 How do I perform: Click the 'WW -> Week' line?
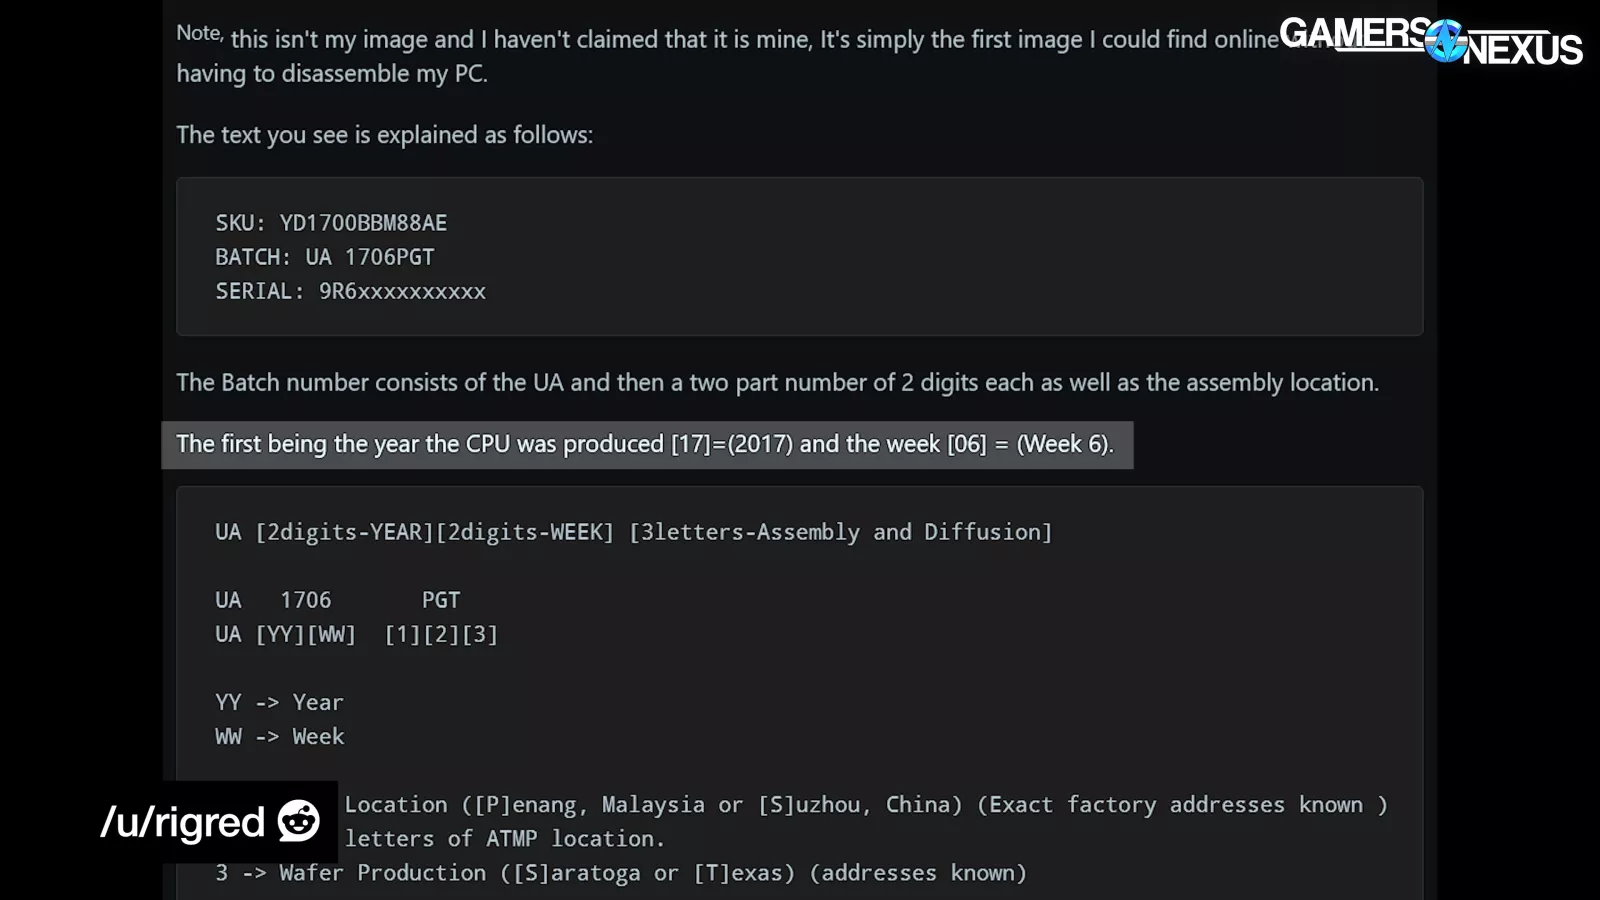[279, 736]
